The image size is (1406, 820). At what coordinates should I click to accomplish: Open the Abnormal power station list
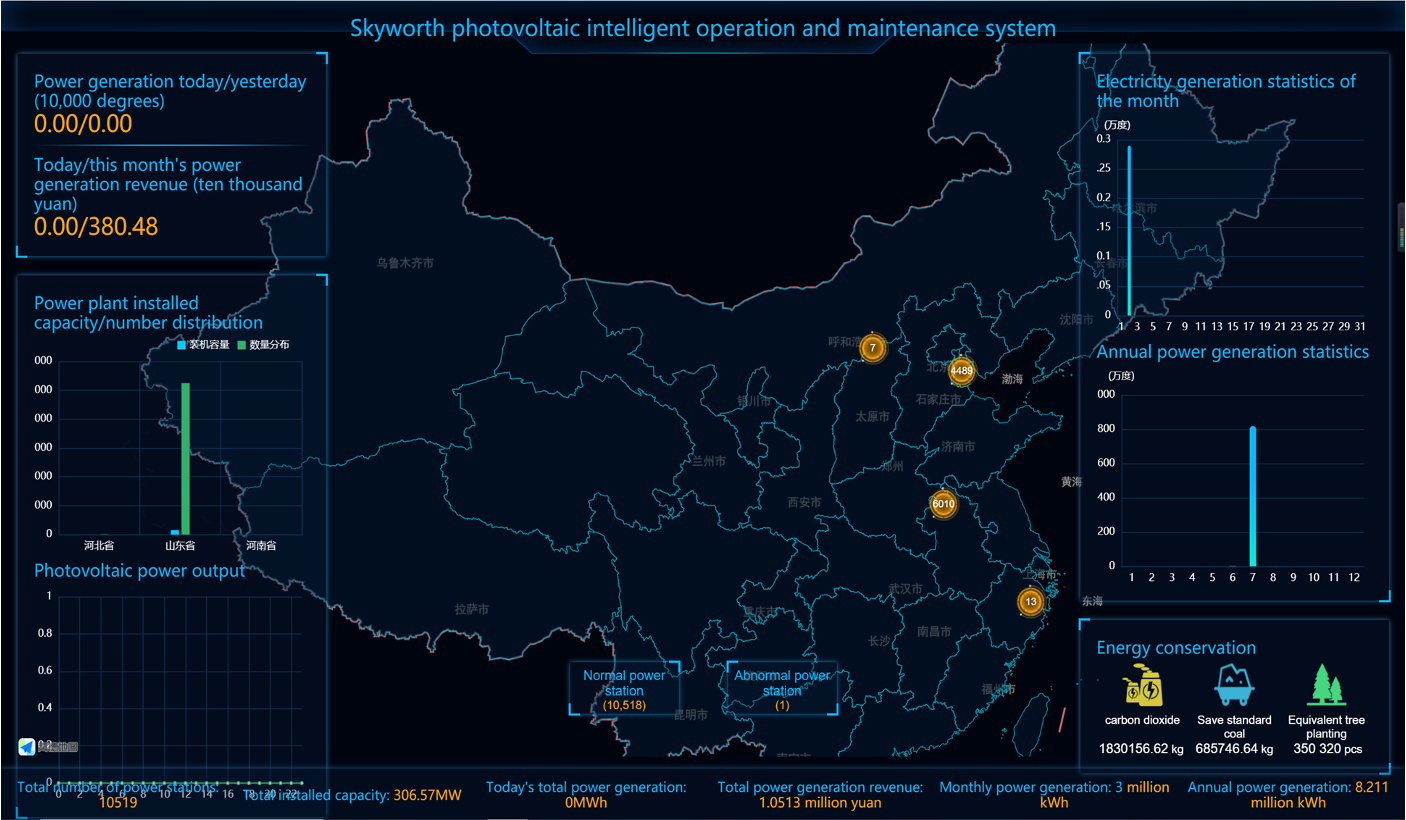point(782,689)
